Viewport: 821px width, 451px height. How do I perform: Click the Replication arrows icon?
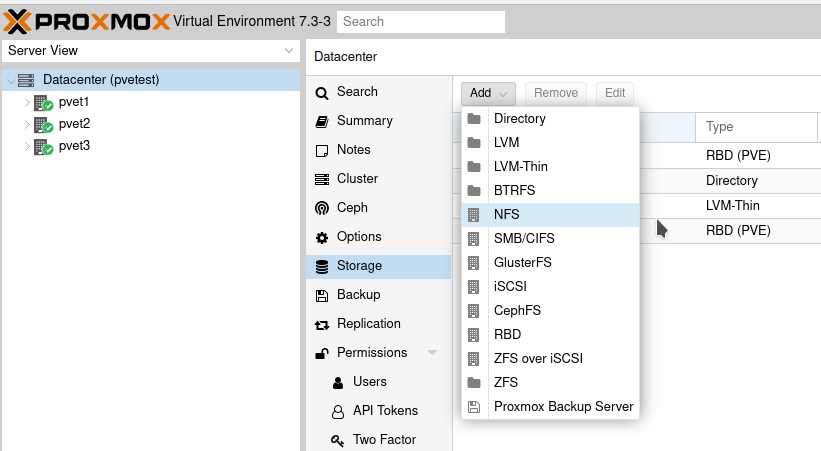321,324
